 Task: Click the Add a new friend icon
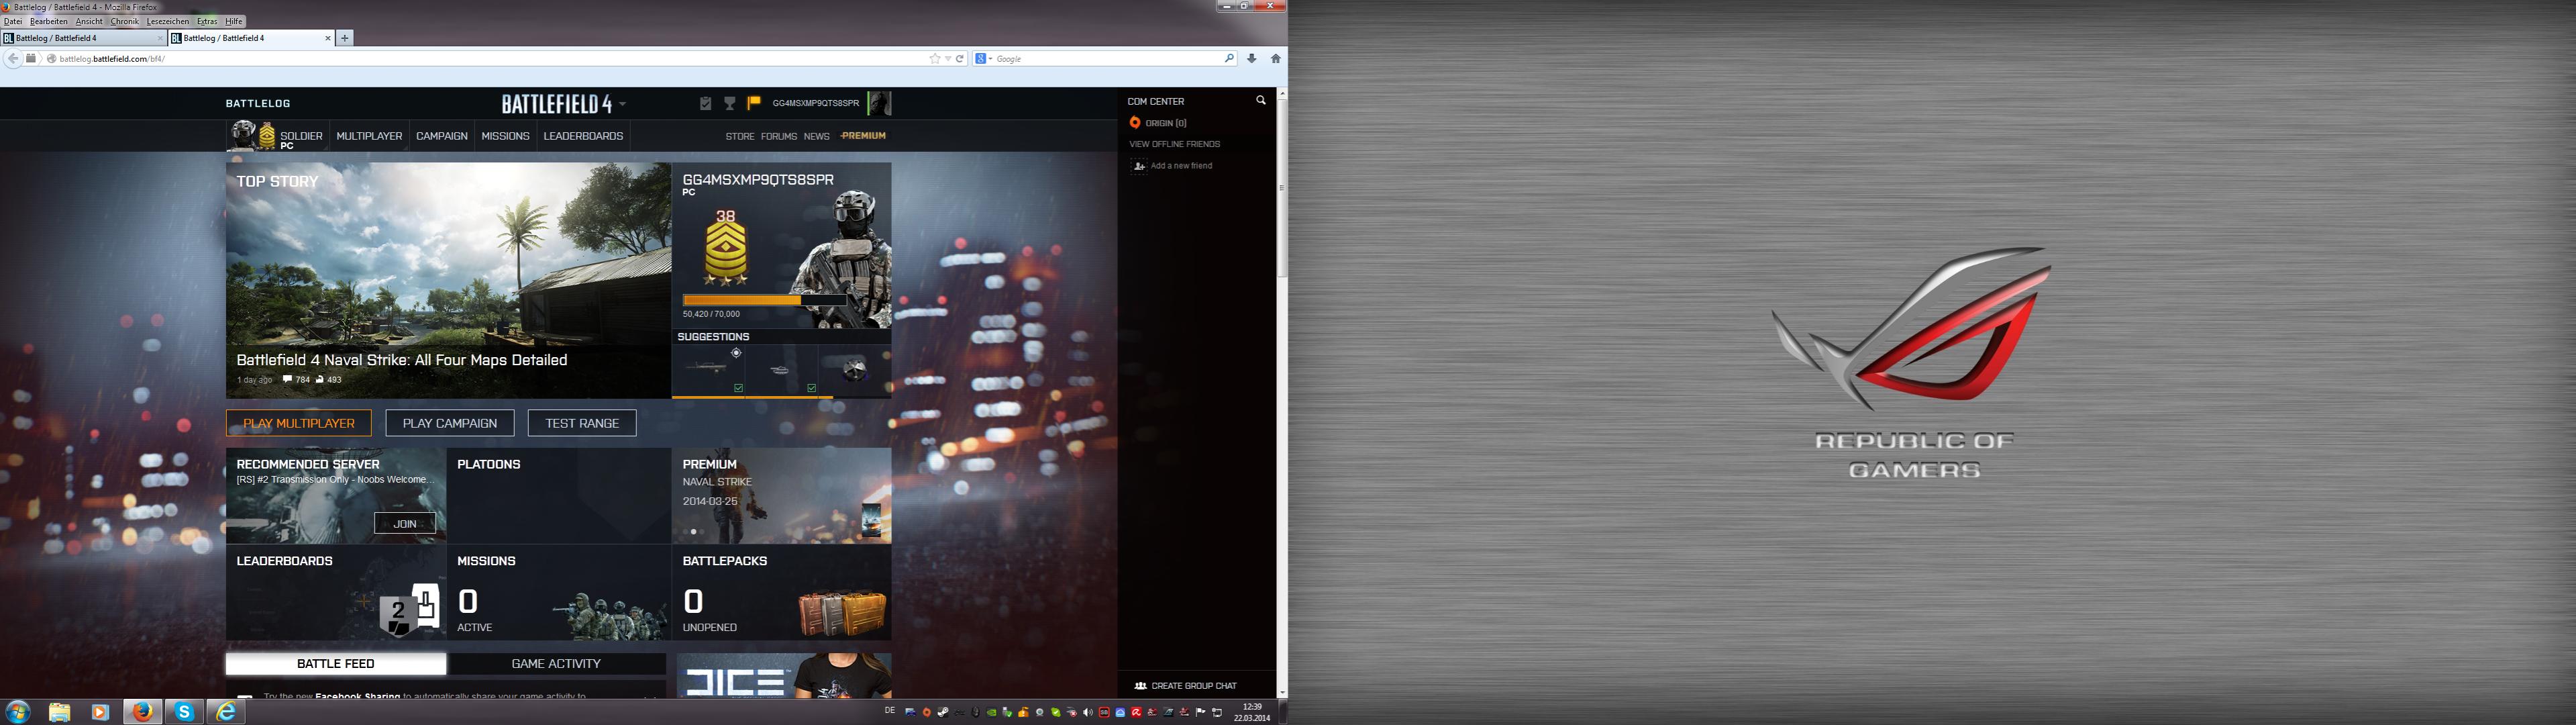click(x=1138, y=166)
